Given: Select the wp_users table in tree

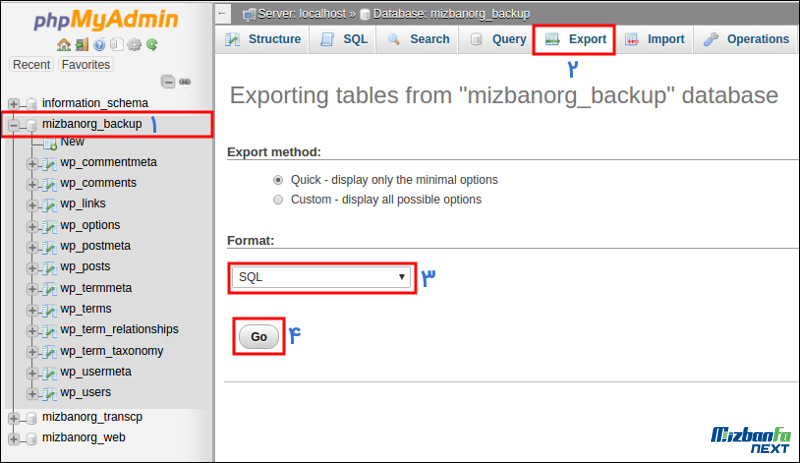Looking at the screenshot, I should click(x=85, y=392).
